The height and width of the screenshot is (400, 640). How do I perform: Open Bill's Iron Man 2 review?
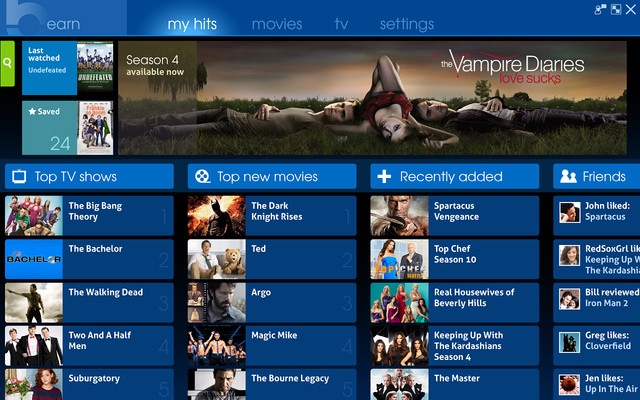[597, 302]
